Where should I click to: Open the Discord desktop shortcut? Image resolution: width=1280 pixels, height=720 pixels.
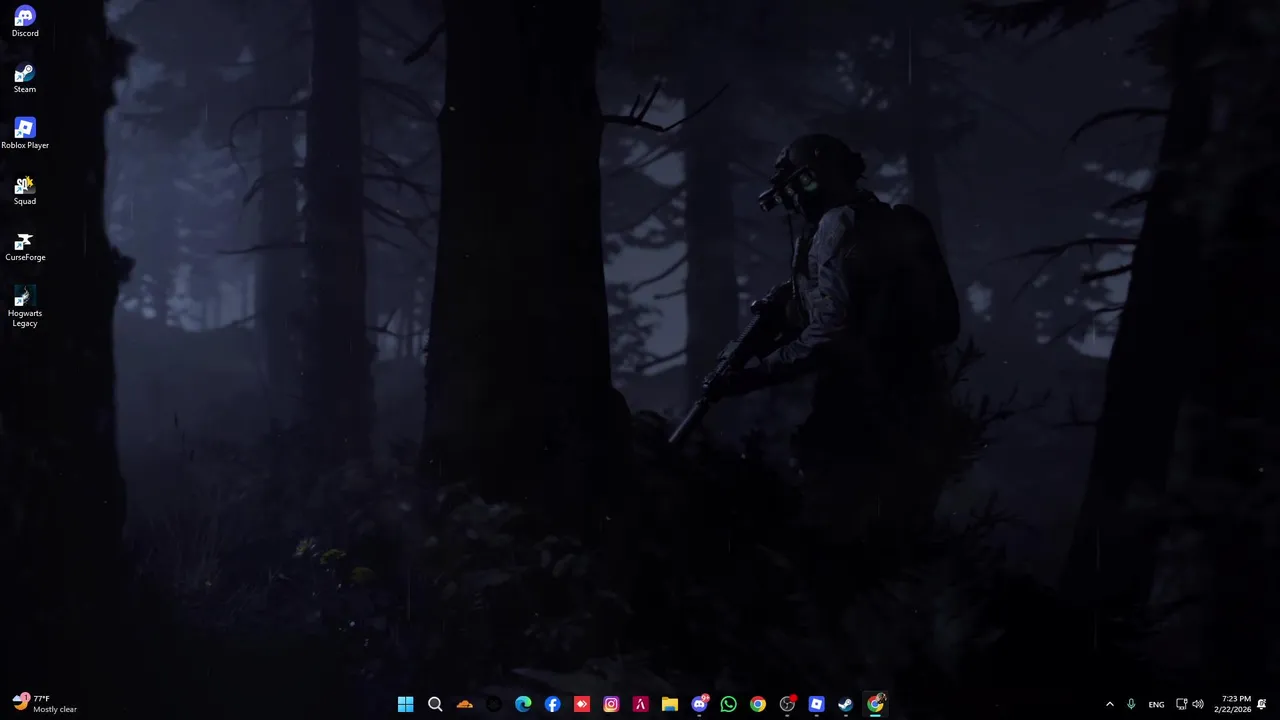point(25,22)
